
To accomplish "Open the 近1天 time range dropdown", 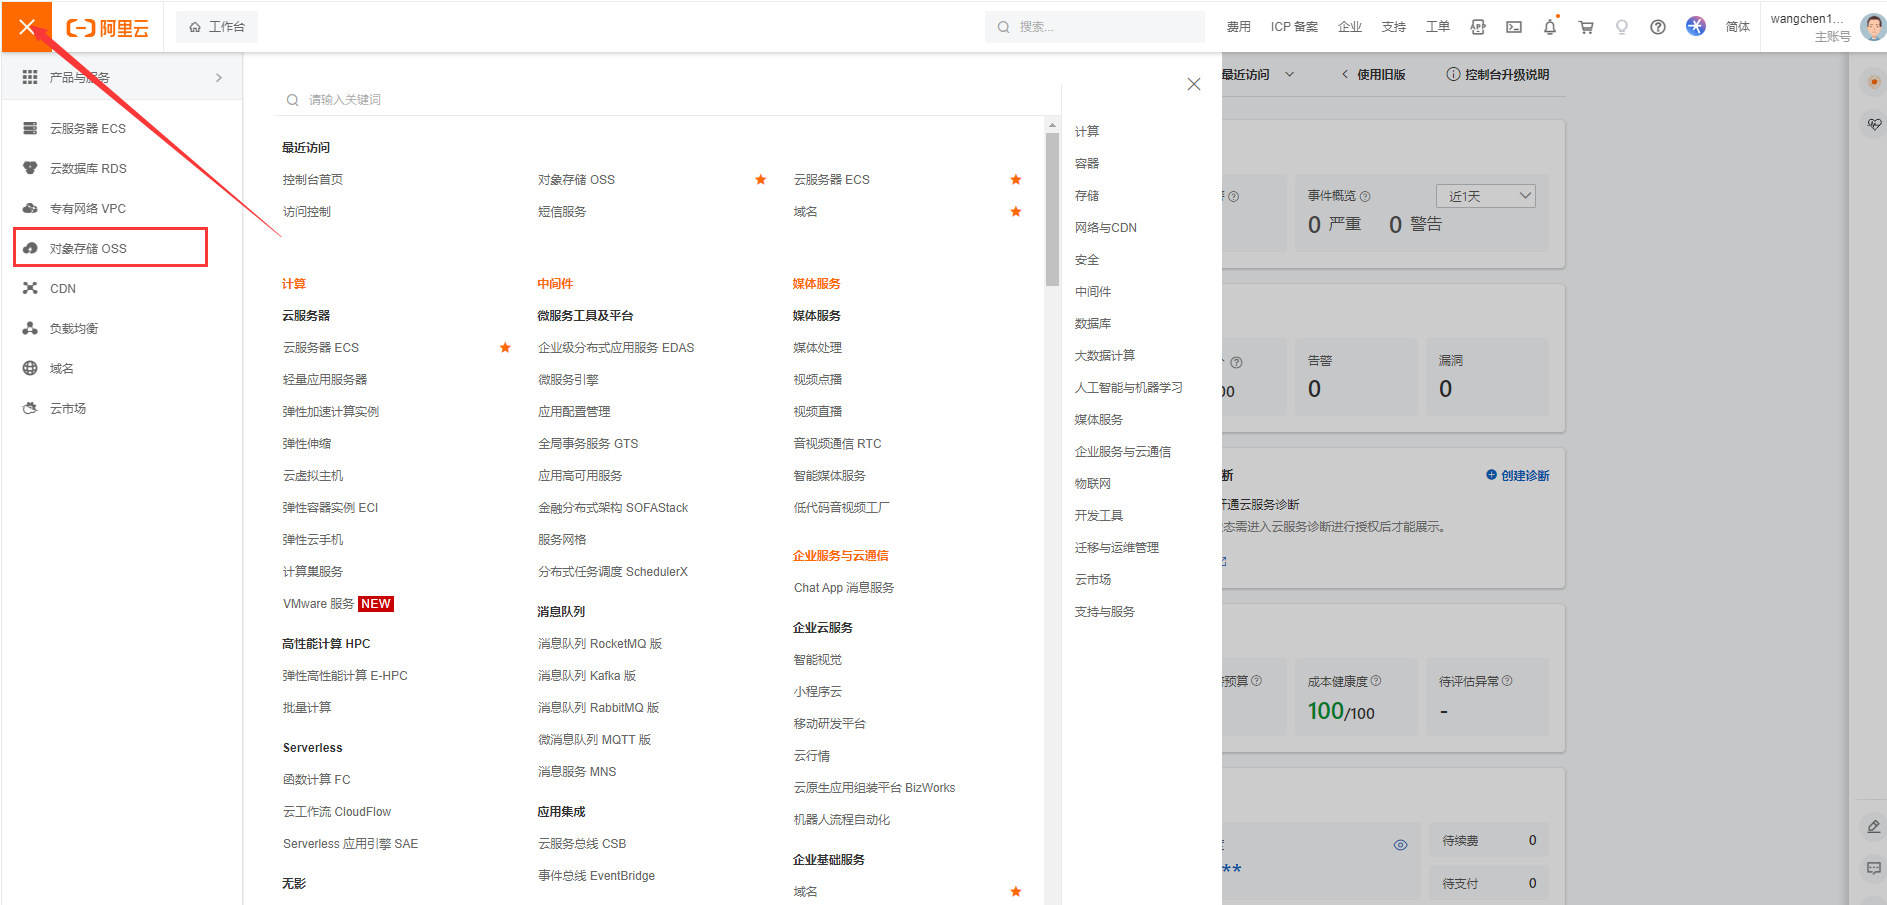I will (x=1485, y=196).
